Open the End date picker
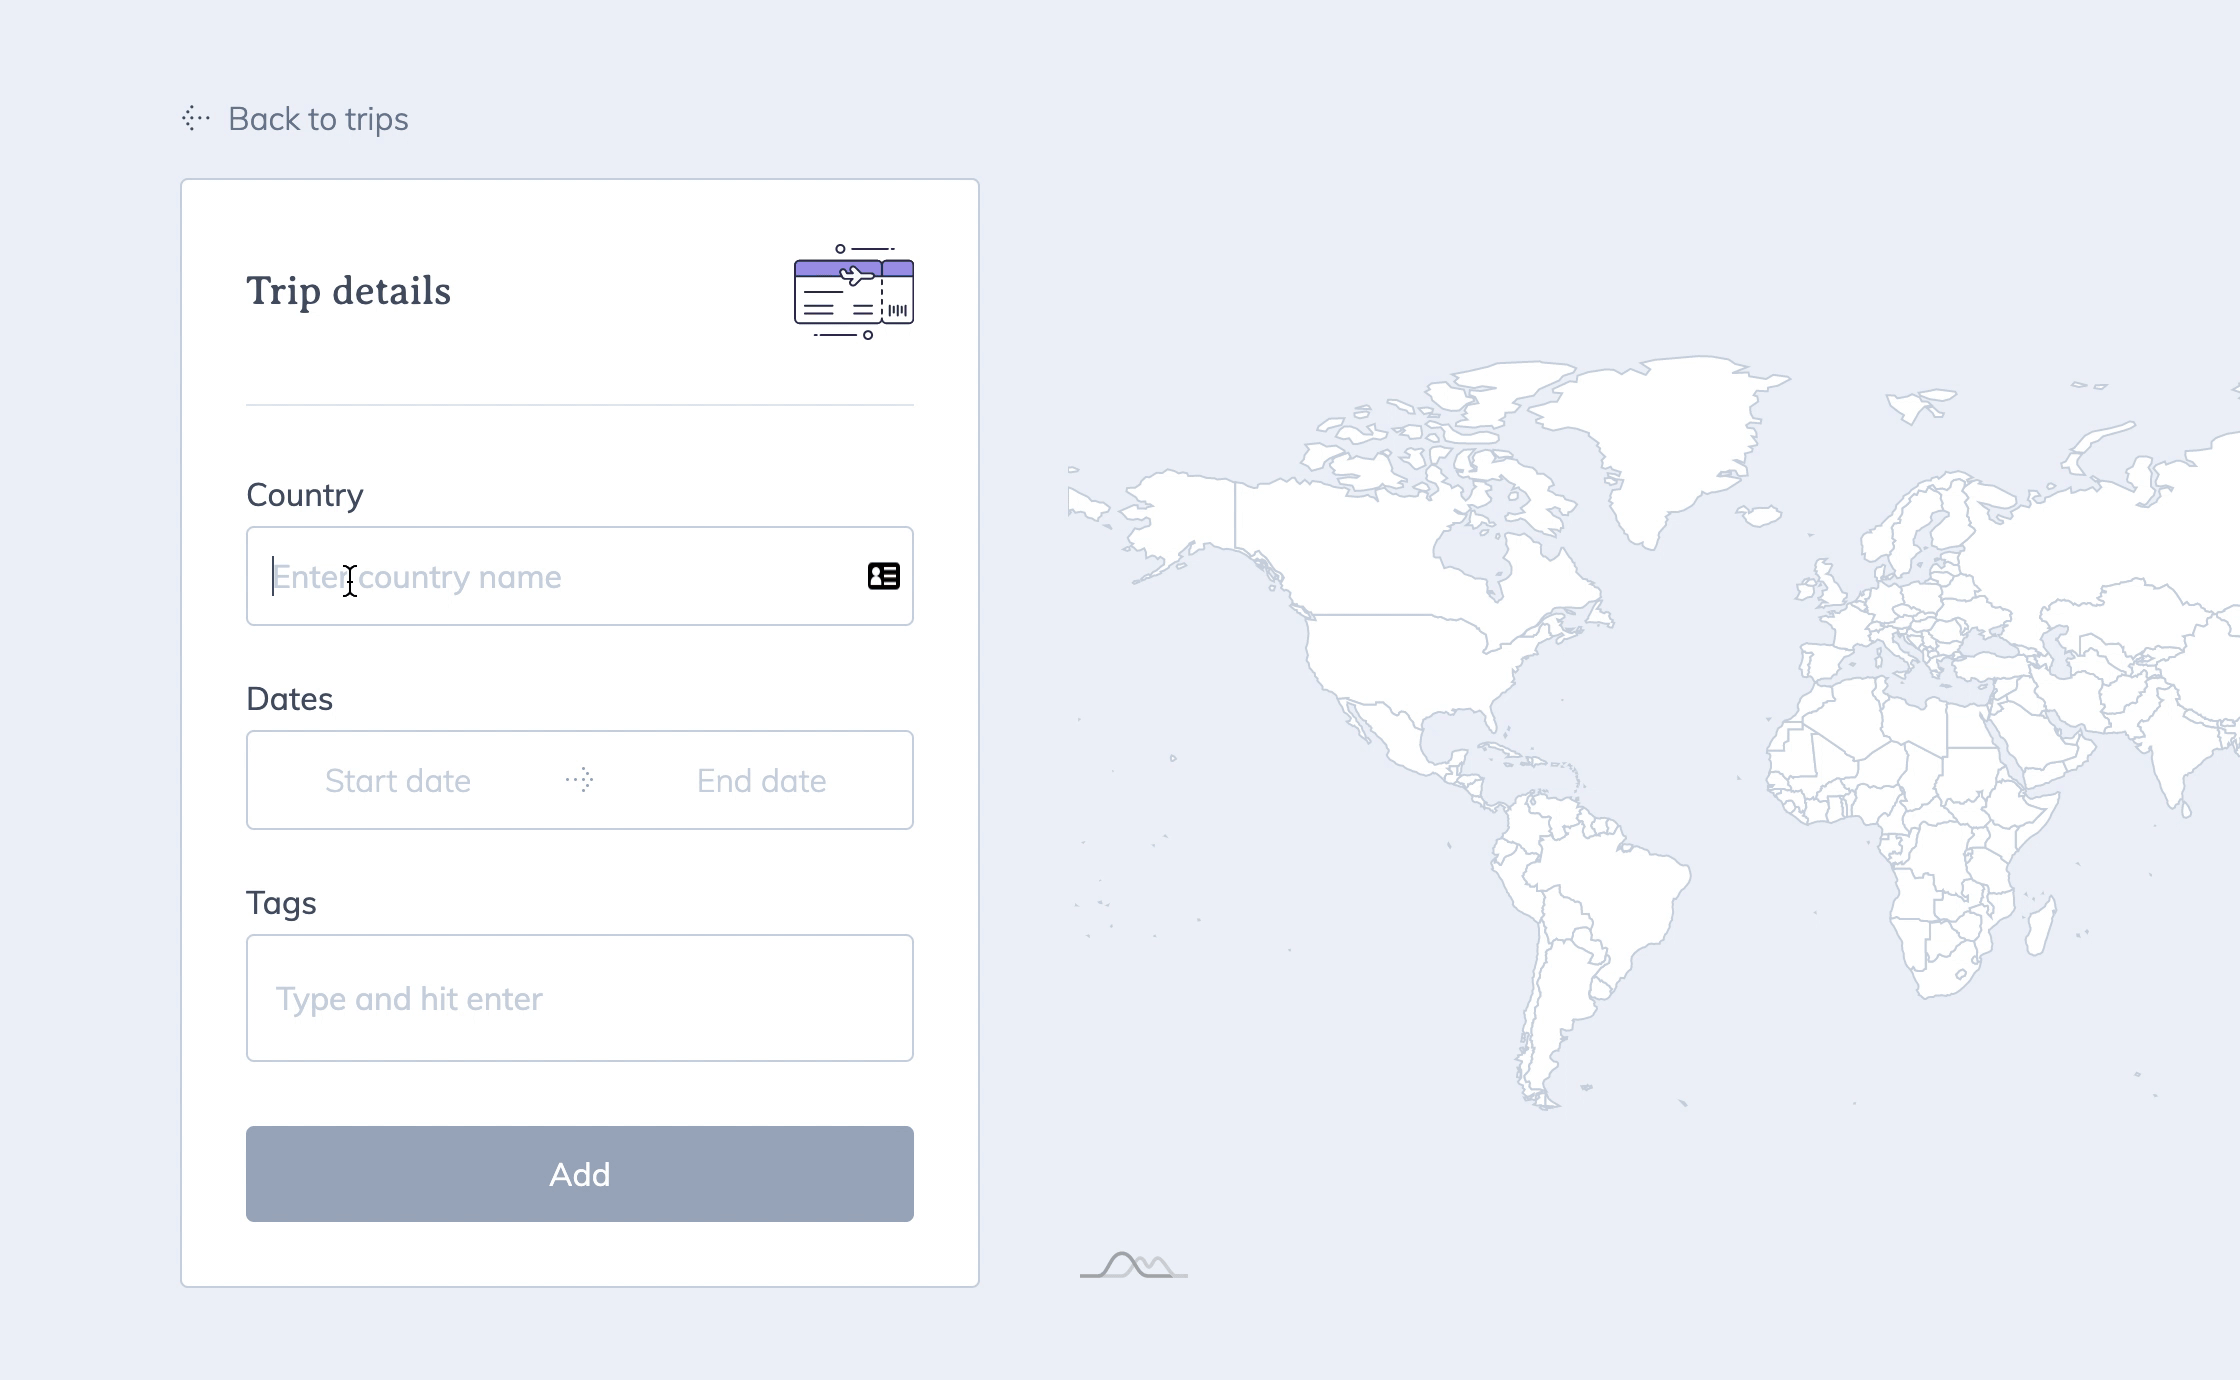Viewport: 2240px width, 1380px height. [x=761, y=780]
